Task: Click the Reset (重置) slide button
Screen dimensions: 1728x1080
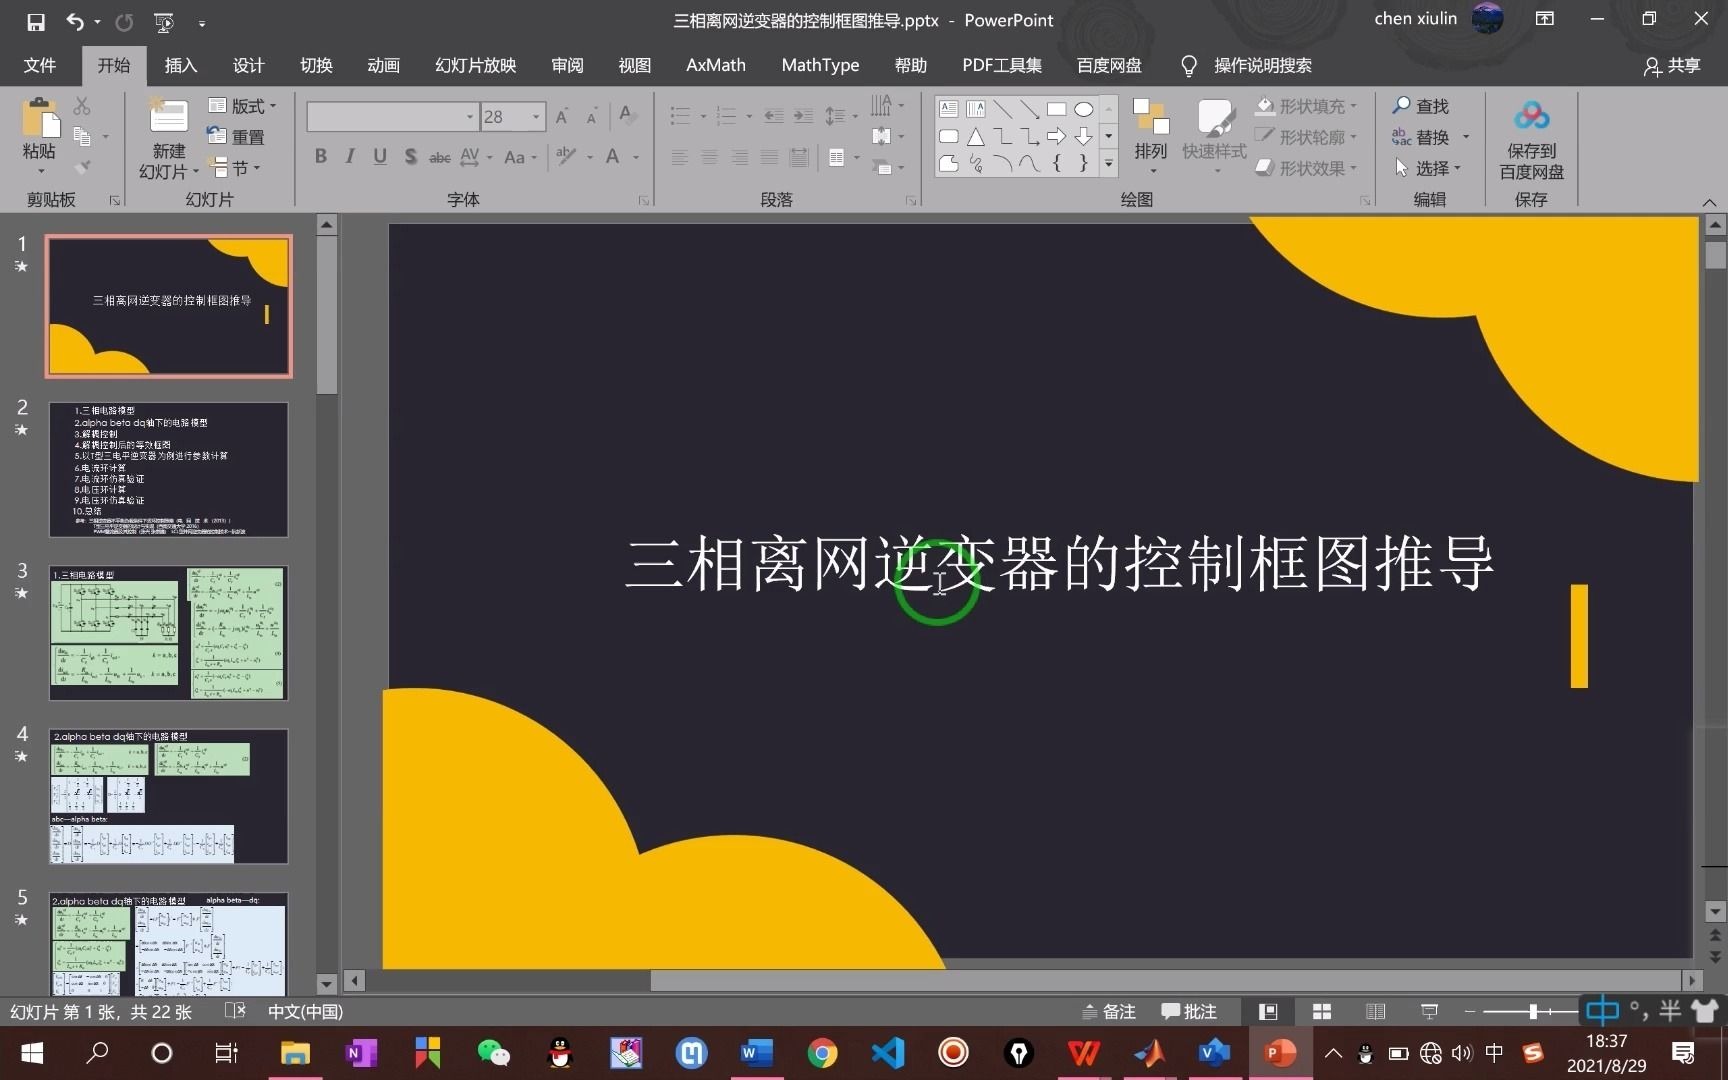Action: (x=236, y=137)
